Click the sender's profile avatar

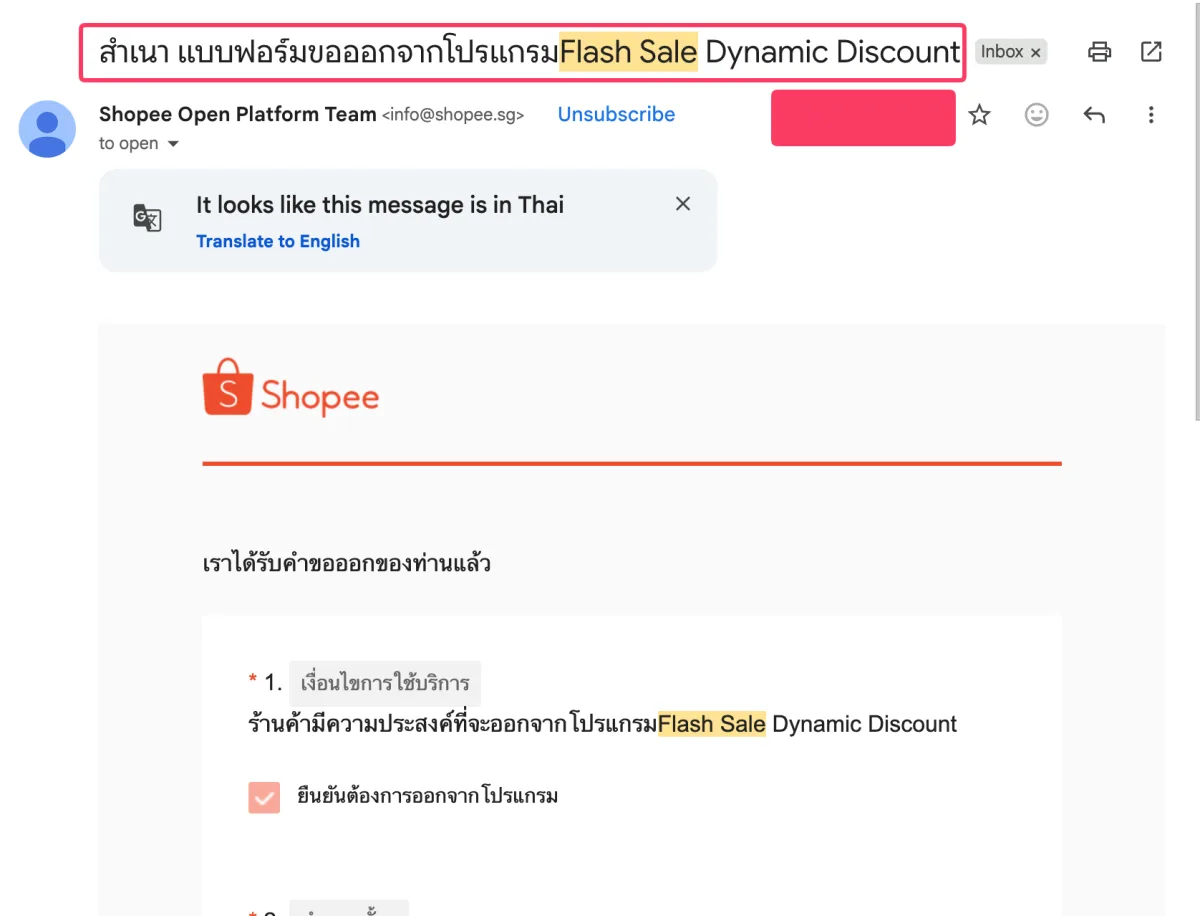(x=47, y=129)
